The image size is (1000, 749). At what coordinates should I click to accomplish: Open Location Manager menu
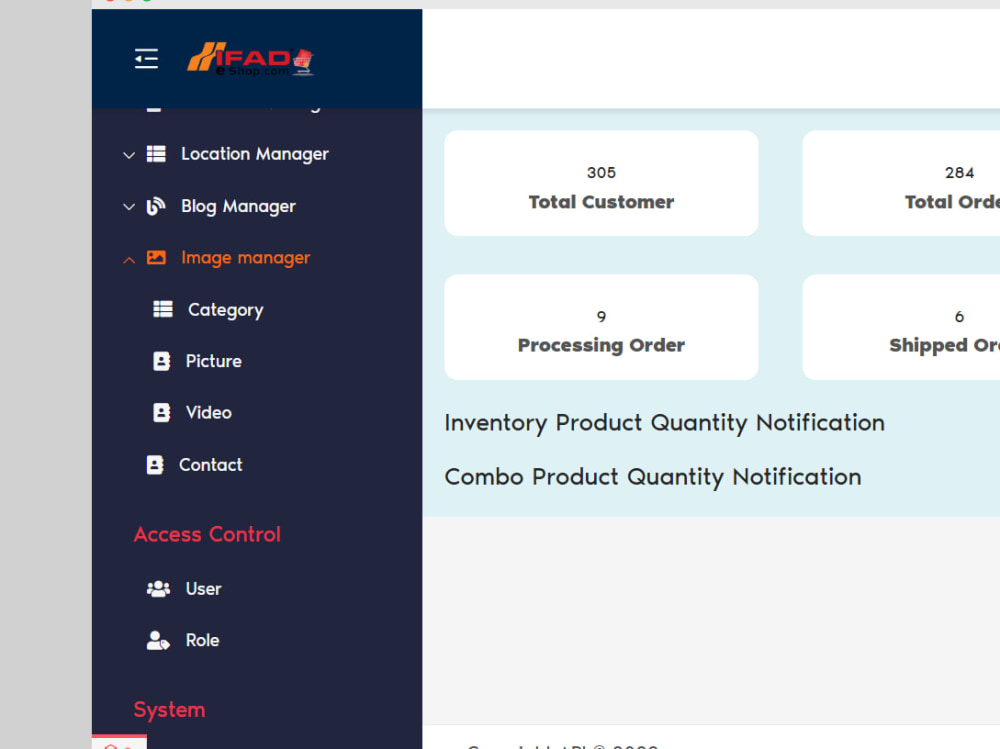(x=254, y=154)
